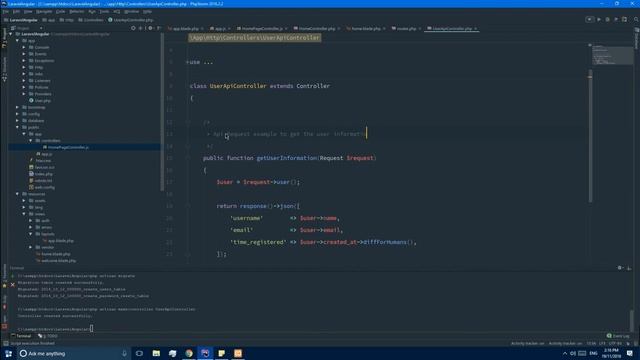Open the Refactor menu

76,11
